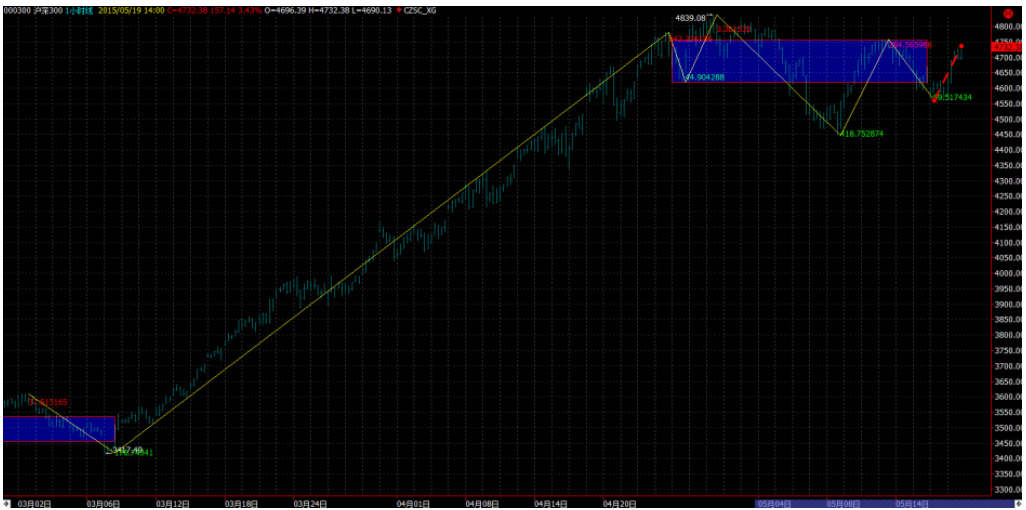Click the 03月18日 date on time axis
This screenshot has width=1026, height=510.
[241, 503]
